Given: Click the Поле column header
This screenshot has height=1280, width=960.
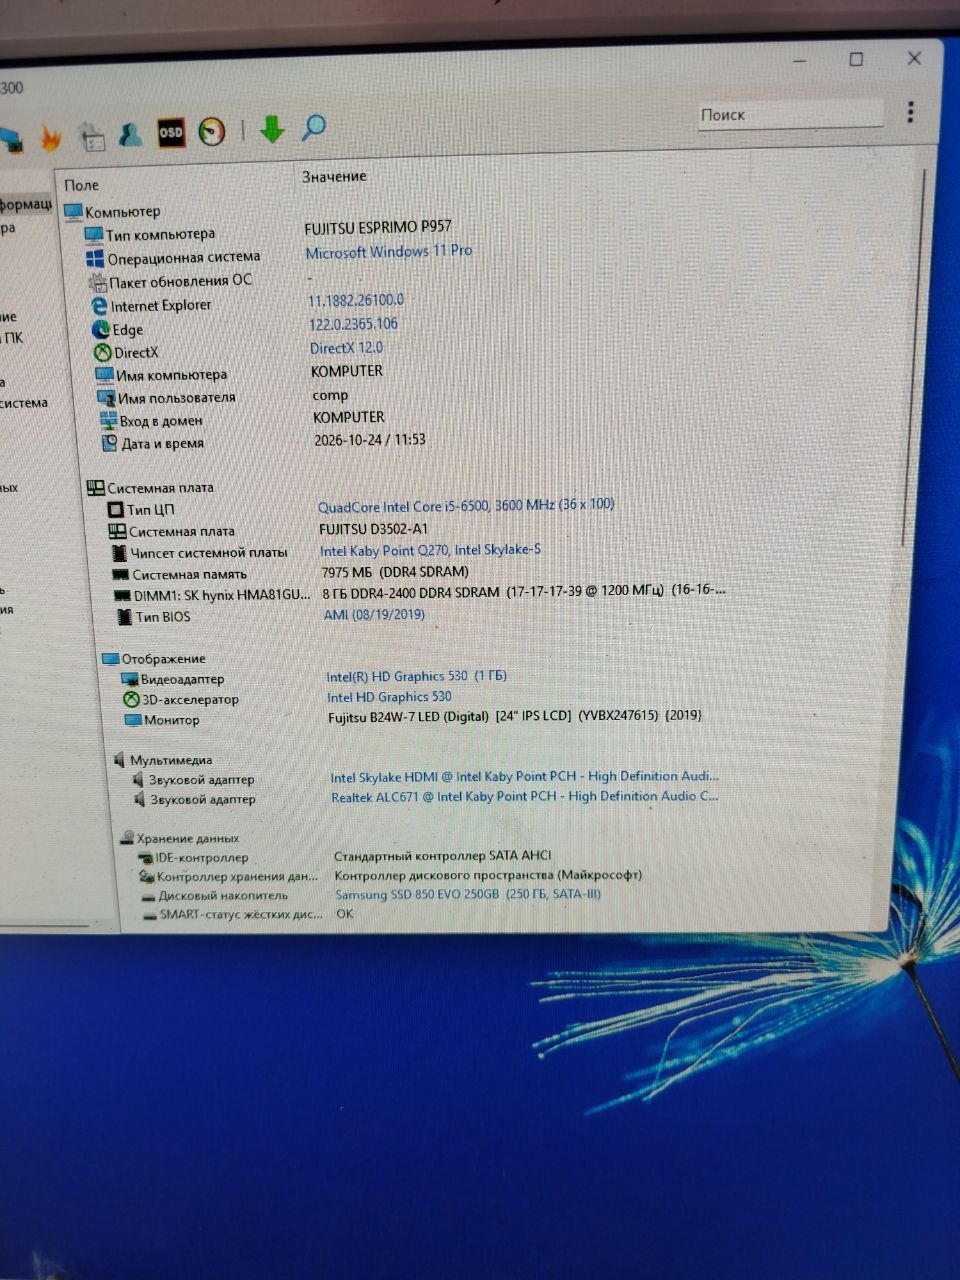Looking at the screenshot, I should 82,185.
